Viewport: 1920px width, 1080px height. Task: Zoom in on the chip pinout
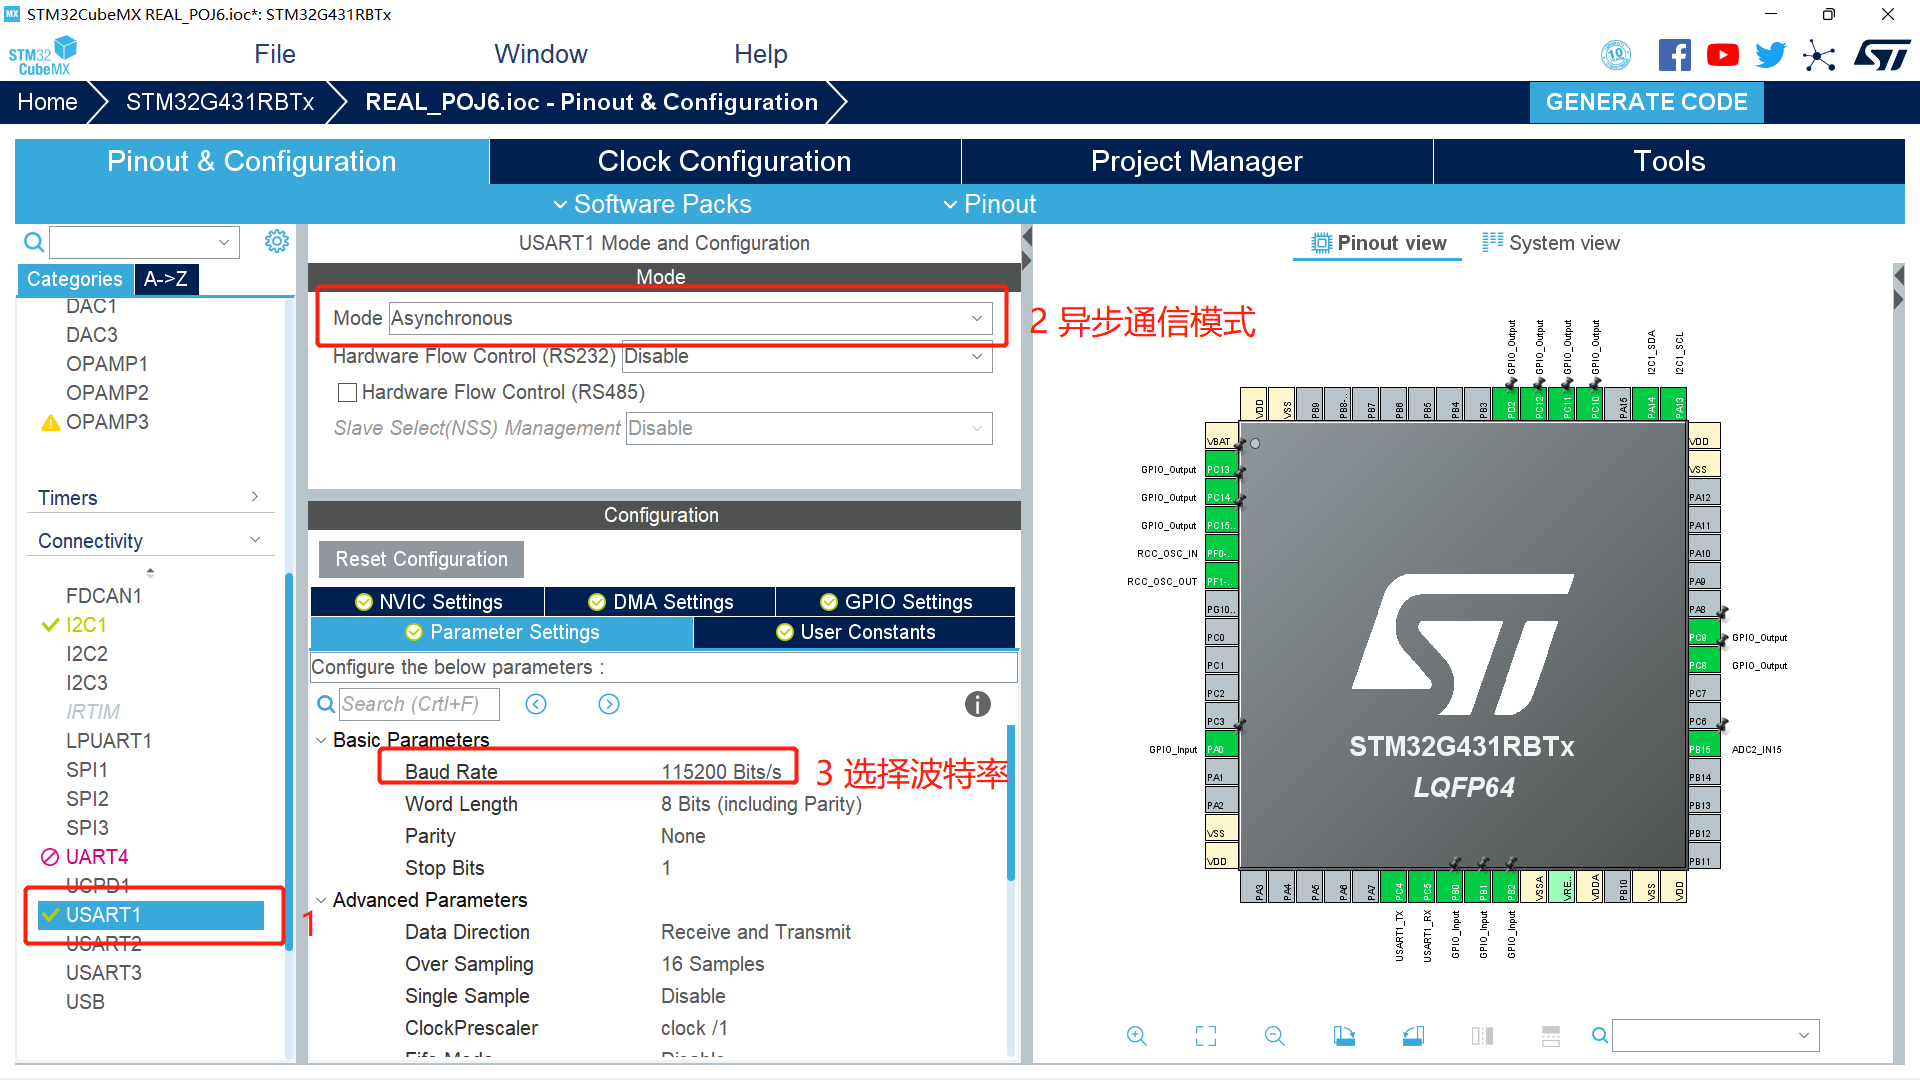tap(1136, 1036)
